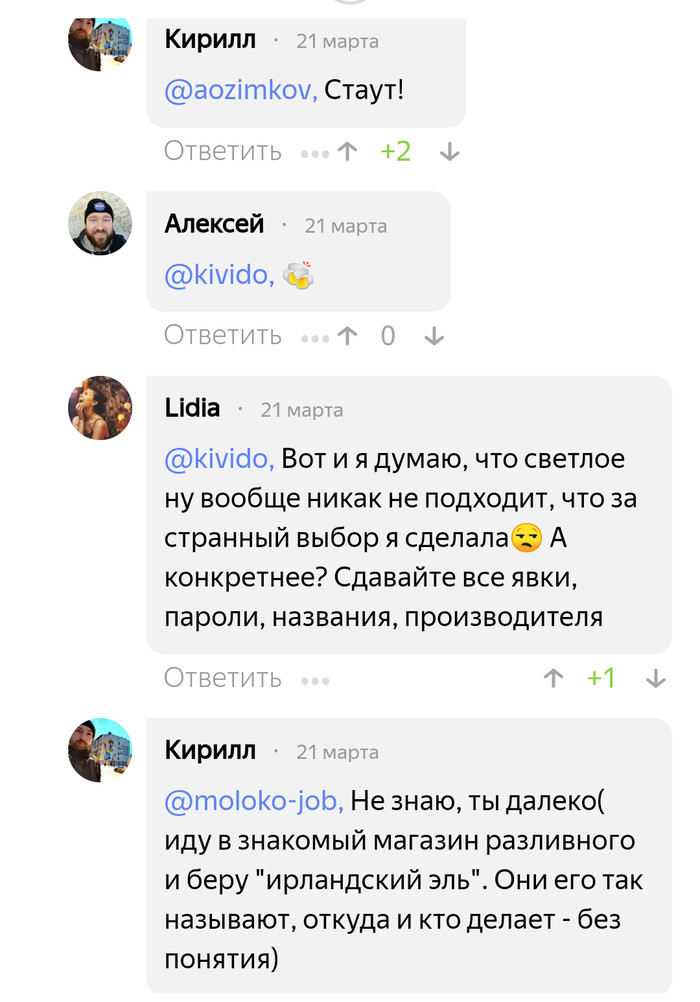The width and height of the screenshot is (700, 1002).
Task: Open @kivido mention in Алексей's comment
Action: click(x=219, y=275)
